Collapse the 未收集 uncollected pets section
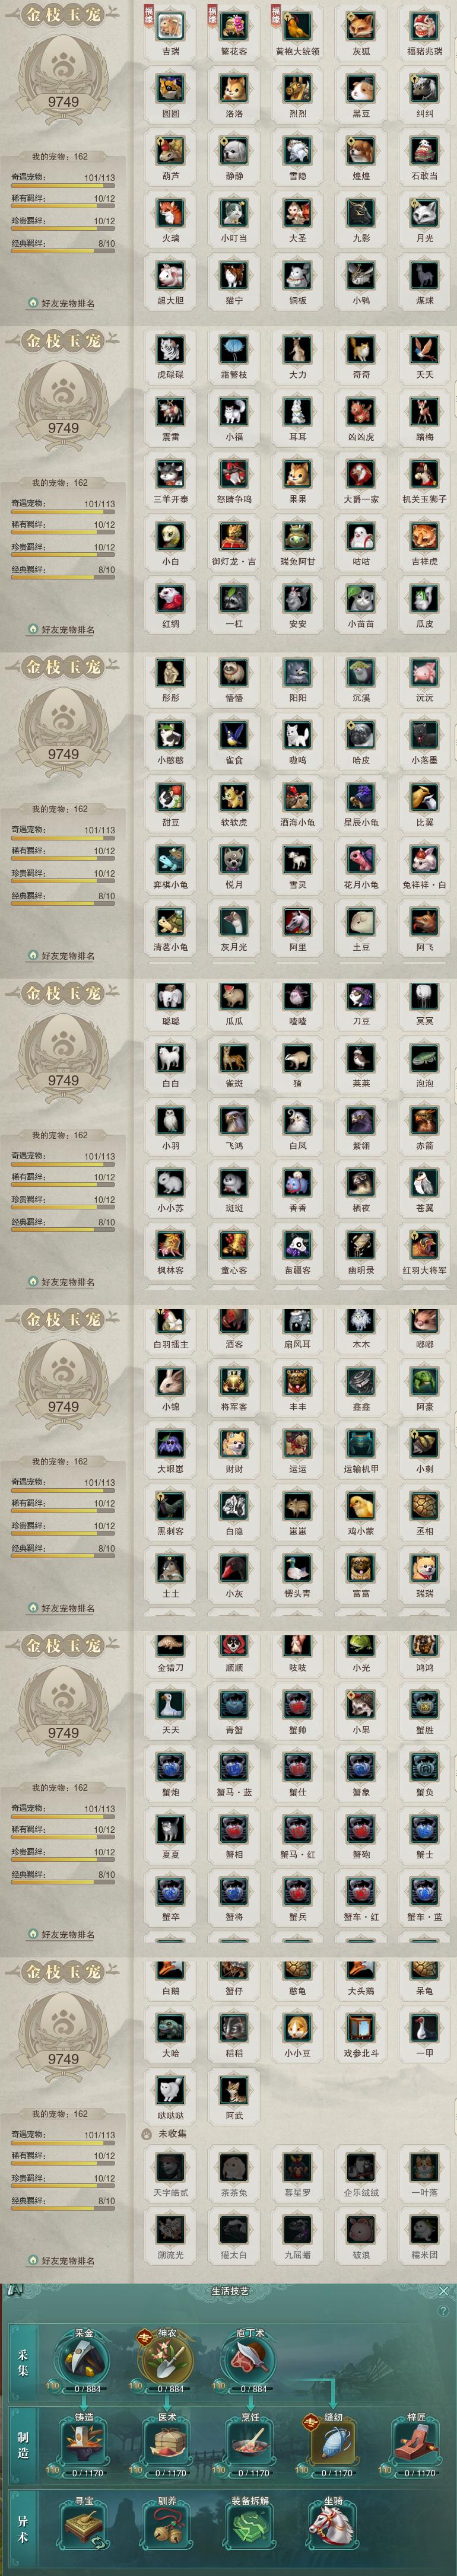The height and width of the screenshot is (2576, 457). [164, 2134]
